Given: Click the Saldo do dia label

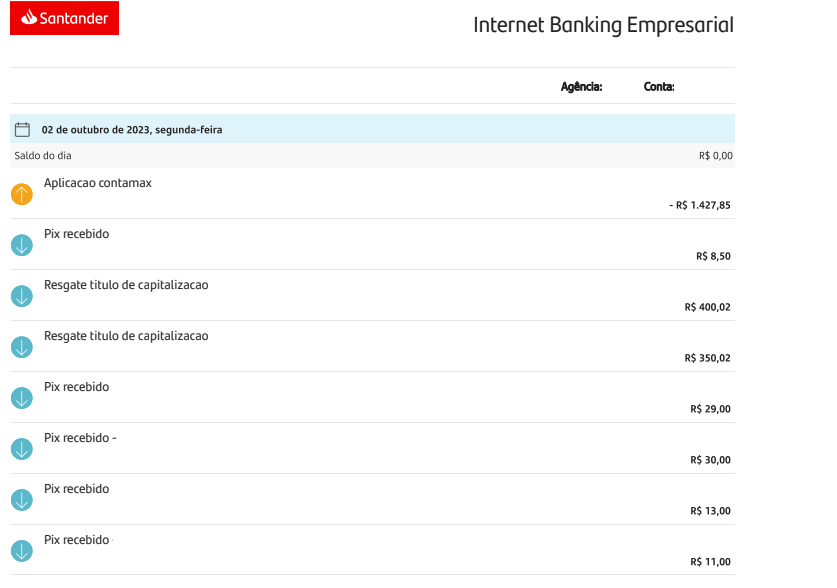Looking at the screenshot, I should (43, 156).
